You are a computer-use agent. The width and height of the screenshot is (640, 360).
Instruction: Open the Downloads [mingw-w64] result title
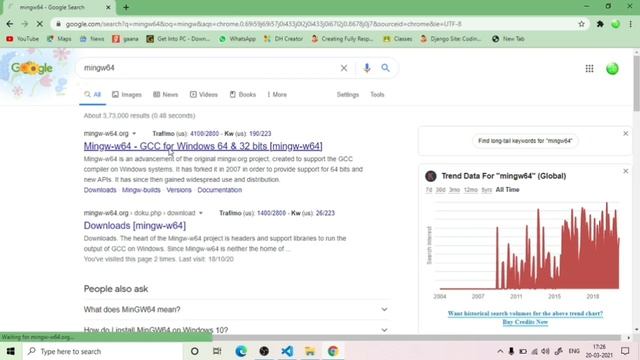point(135,225)
